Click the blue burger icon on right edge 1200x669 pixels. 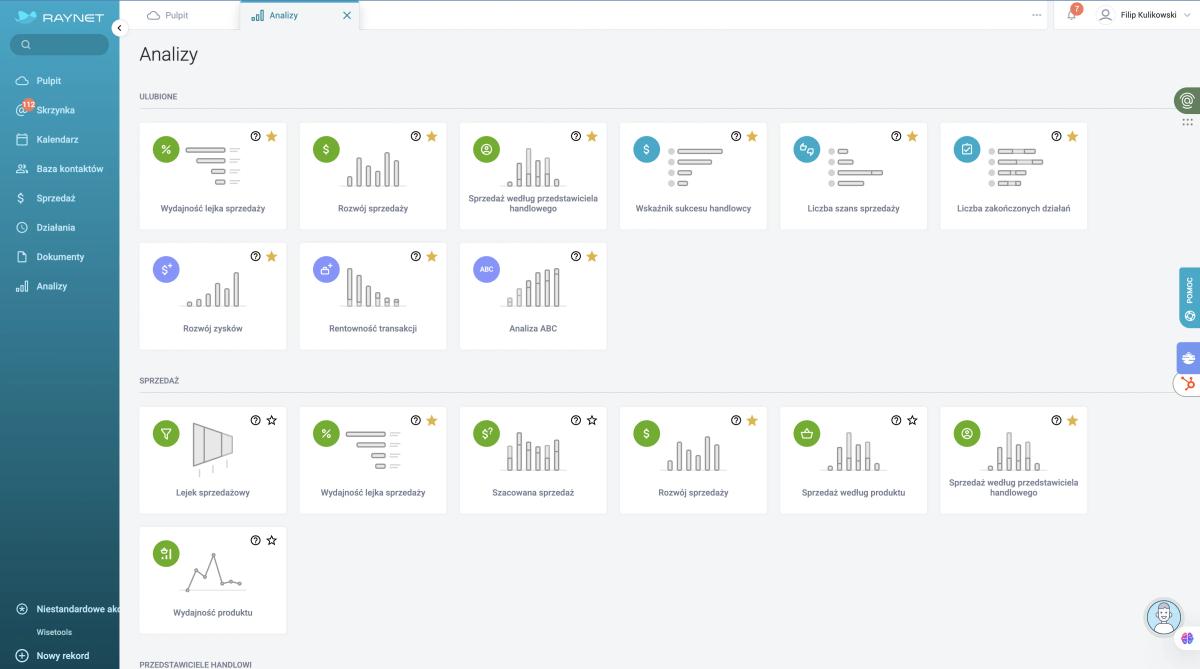(x=1189, y=357)
